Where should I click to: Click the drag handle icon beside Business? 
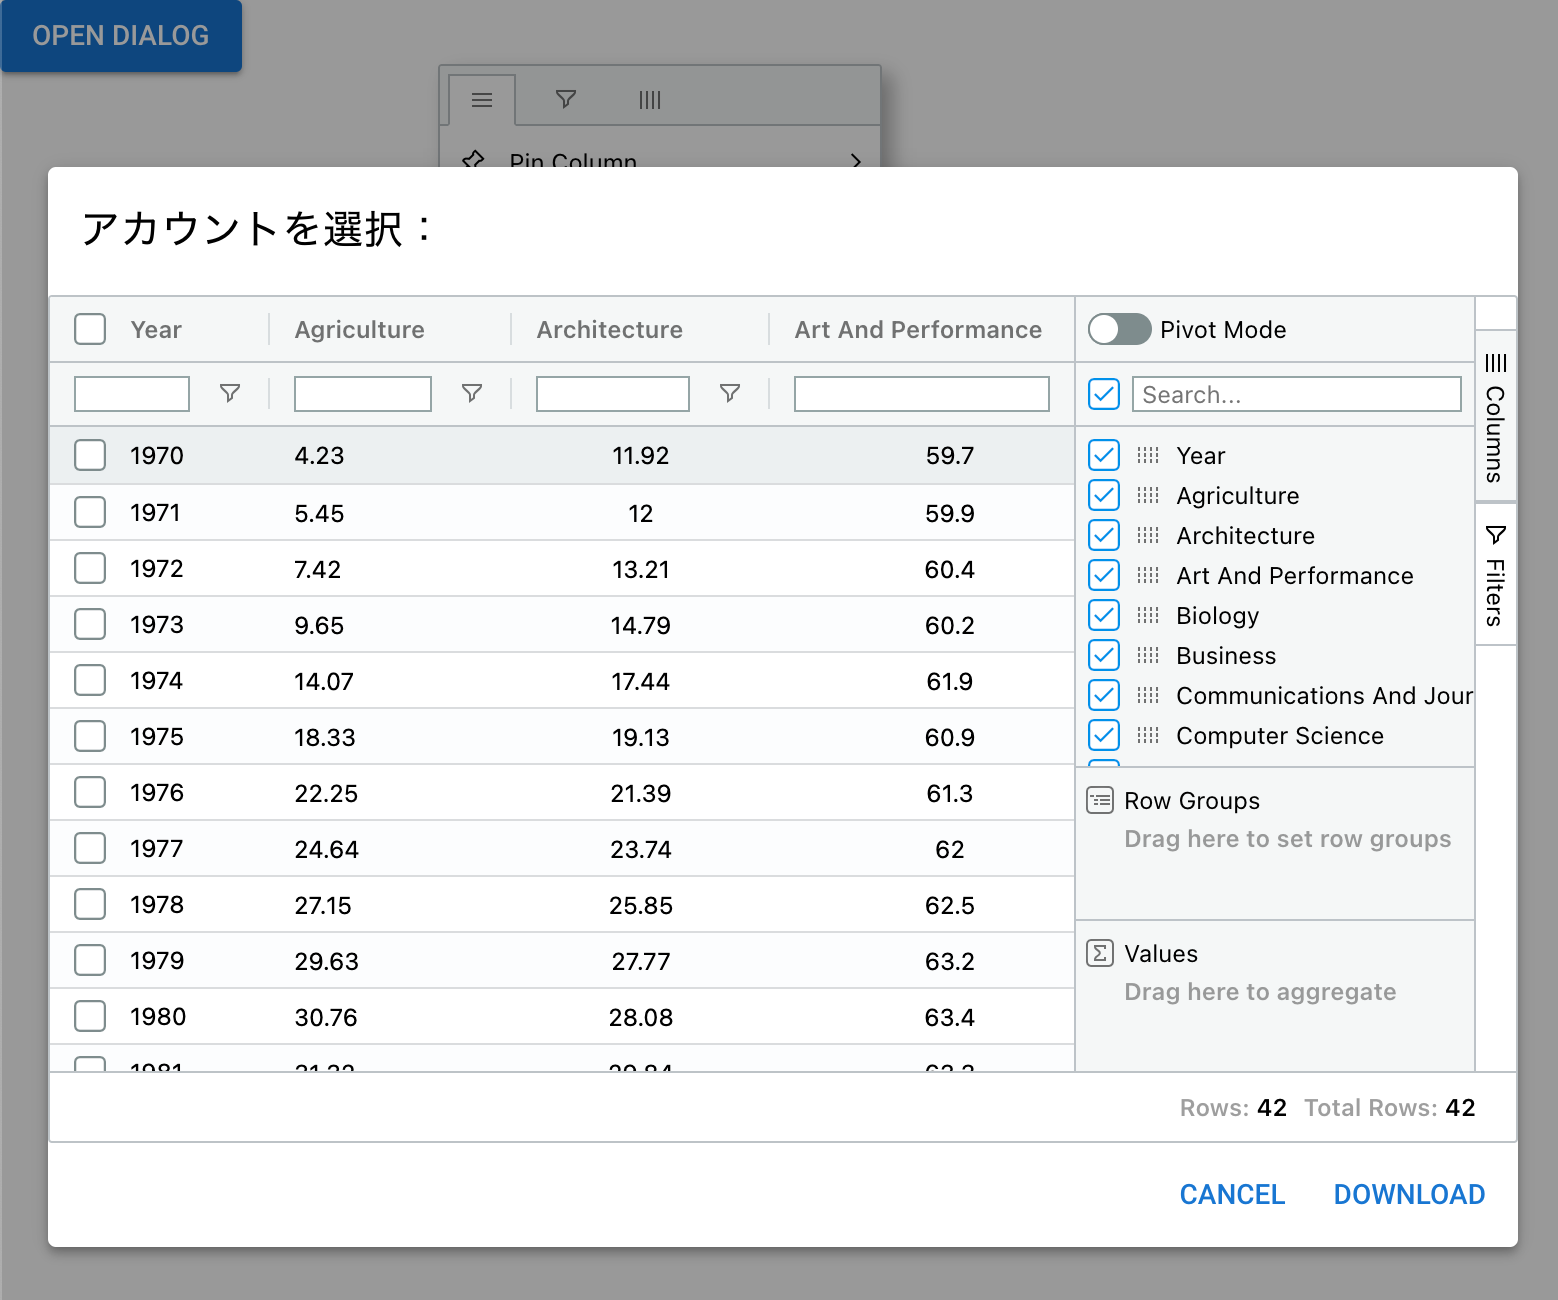point(1148,655)
